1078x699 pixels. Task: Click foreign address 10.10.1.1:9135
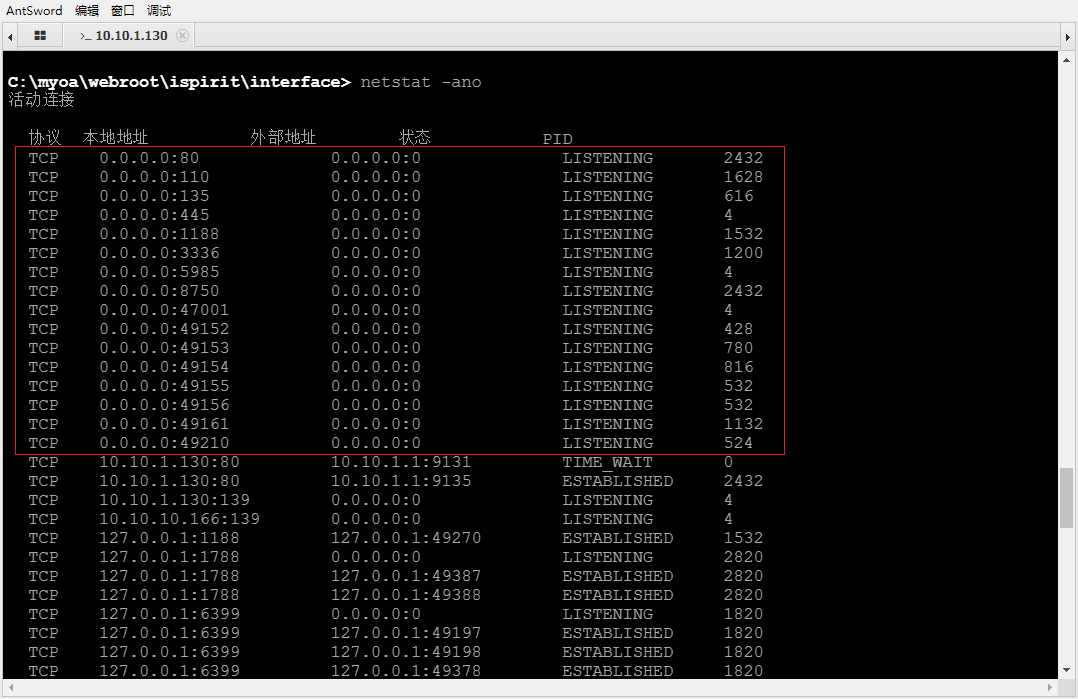point(401,481)
